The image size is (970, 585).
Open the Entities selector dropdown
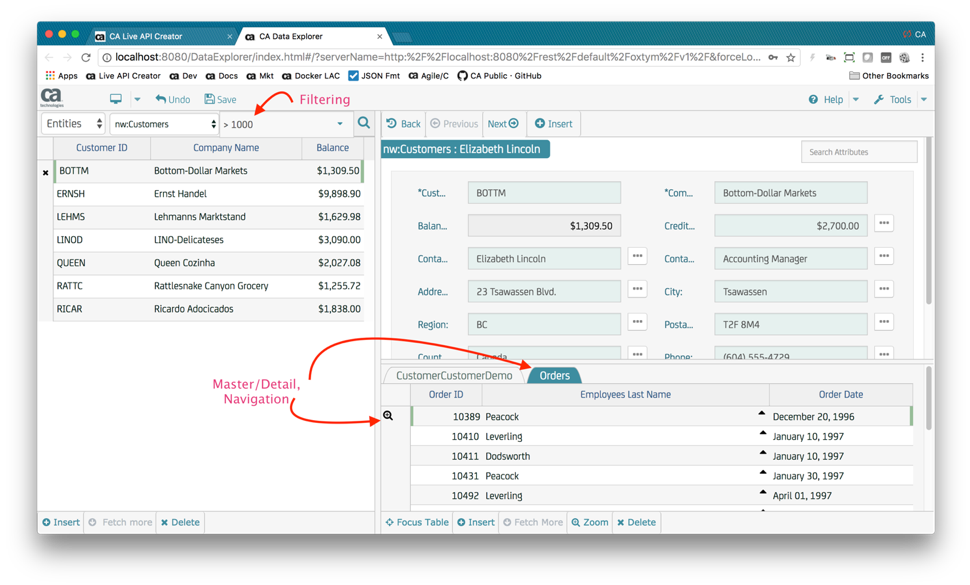[x=74, y=124]
